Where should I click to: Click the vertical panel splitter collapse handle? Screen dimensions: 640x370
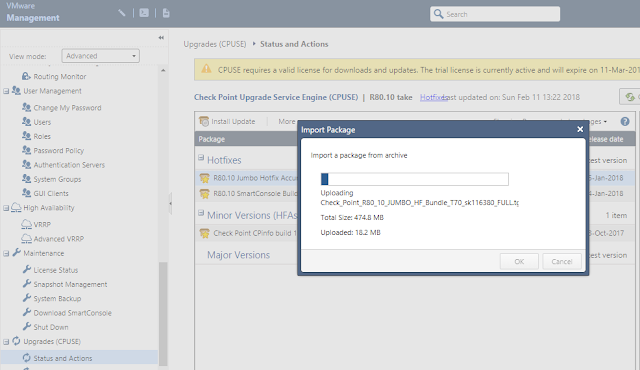(x=170, y=203)
